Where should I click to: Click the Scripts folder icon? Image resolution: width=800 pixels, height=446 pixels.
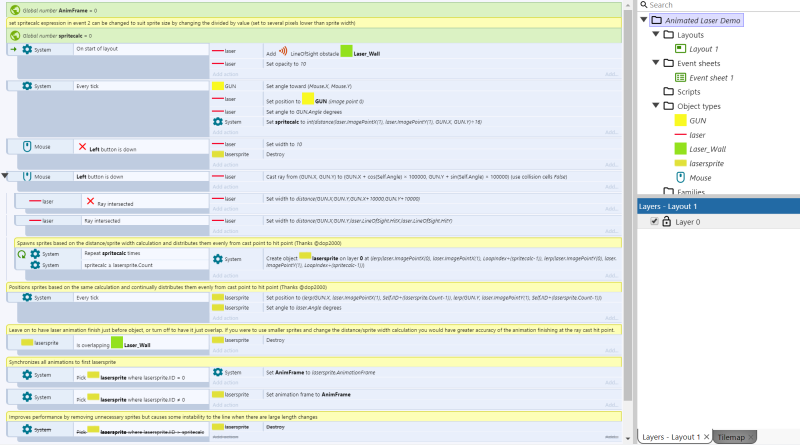[x=668, y=91]
